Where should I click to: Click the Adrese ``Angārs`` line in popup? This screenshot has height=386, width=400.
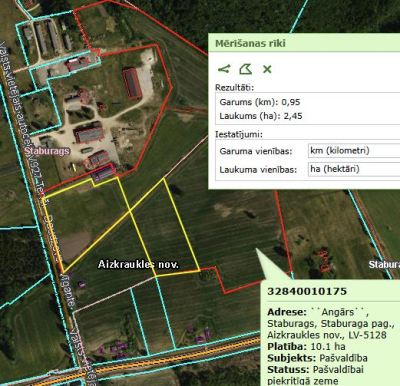[x=318, y=312]
